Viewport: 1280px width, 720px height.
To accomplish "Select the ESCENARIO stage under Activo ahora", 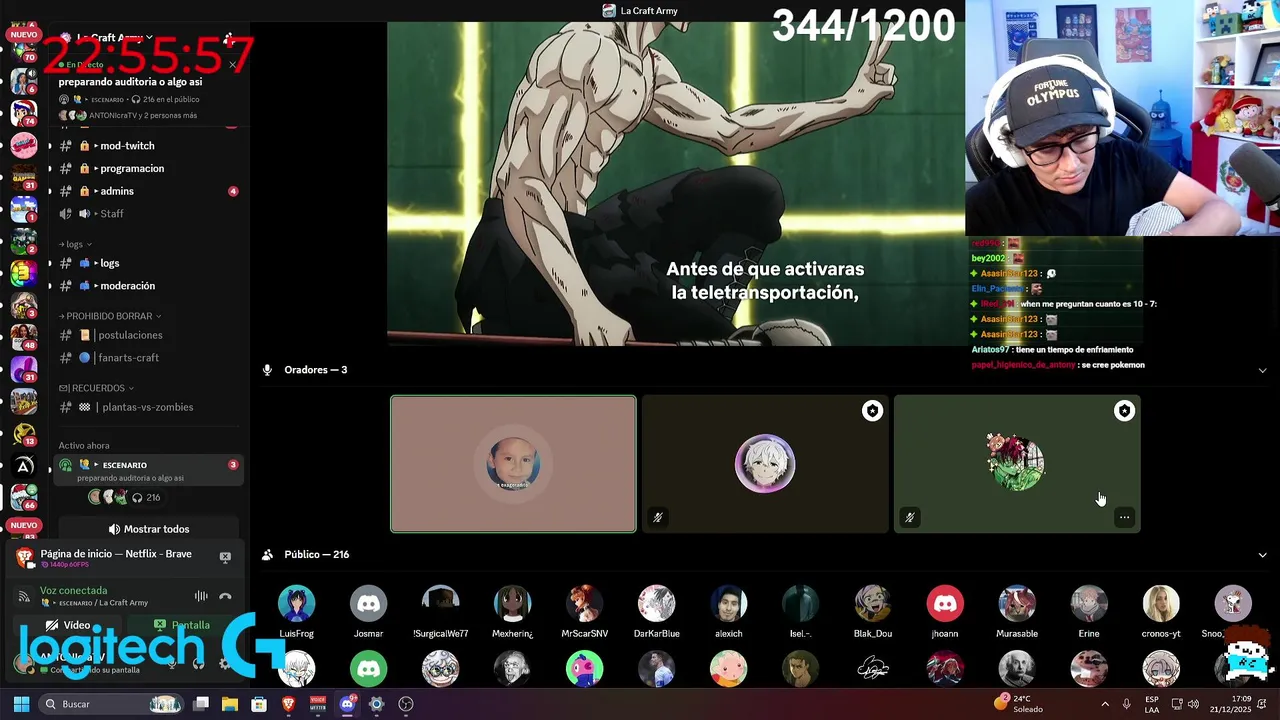I will tap(148, 471).
